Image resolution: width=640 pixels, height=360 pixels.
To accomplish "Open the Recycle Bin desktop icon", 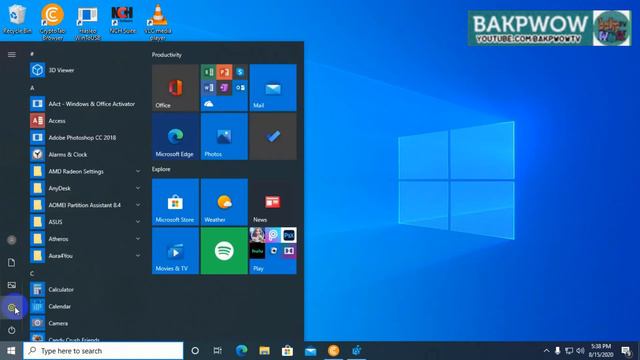I will click(17, 20).
